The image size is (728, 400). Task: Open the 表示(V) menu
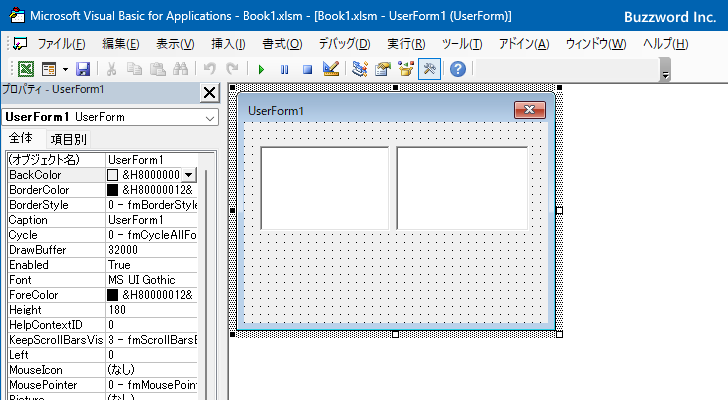(175, 44)
